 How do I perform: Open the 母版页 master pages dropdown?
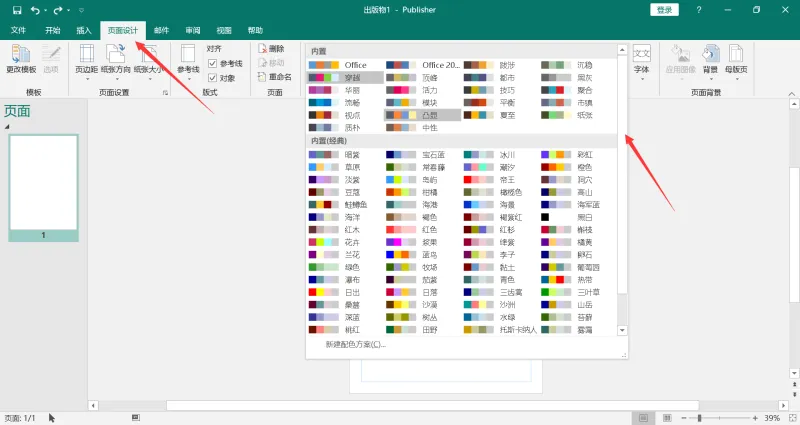pos(736,62)
